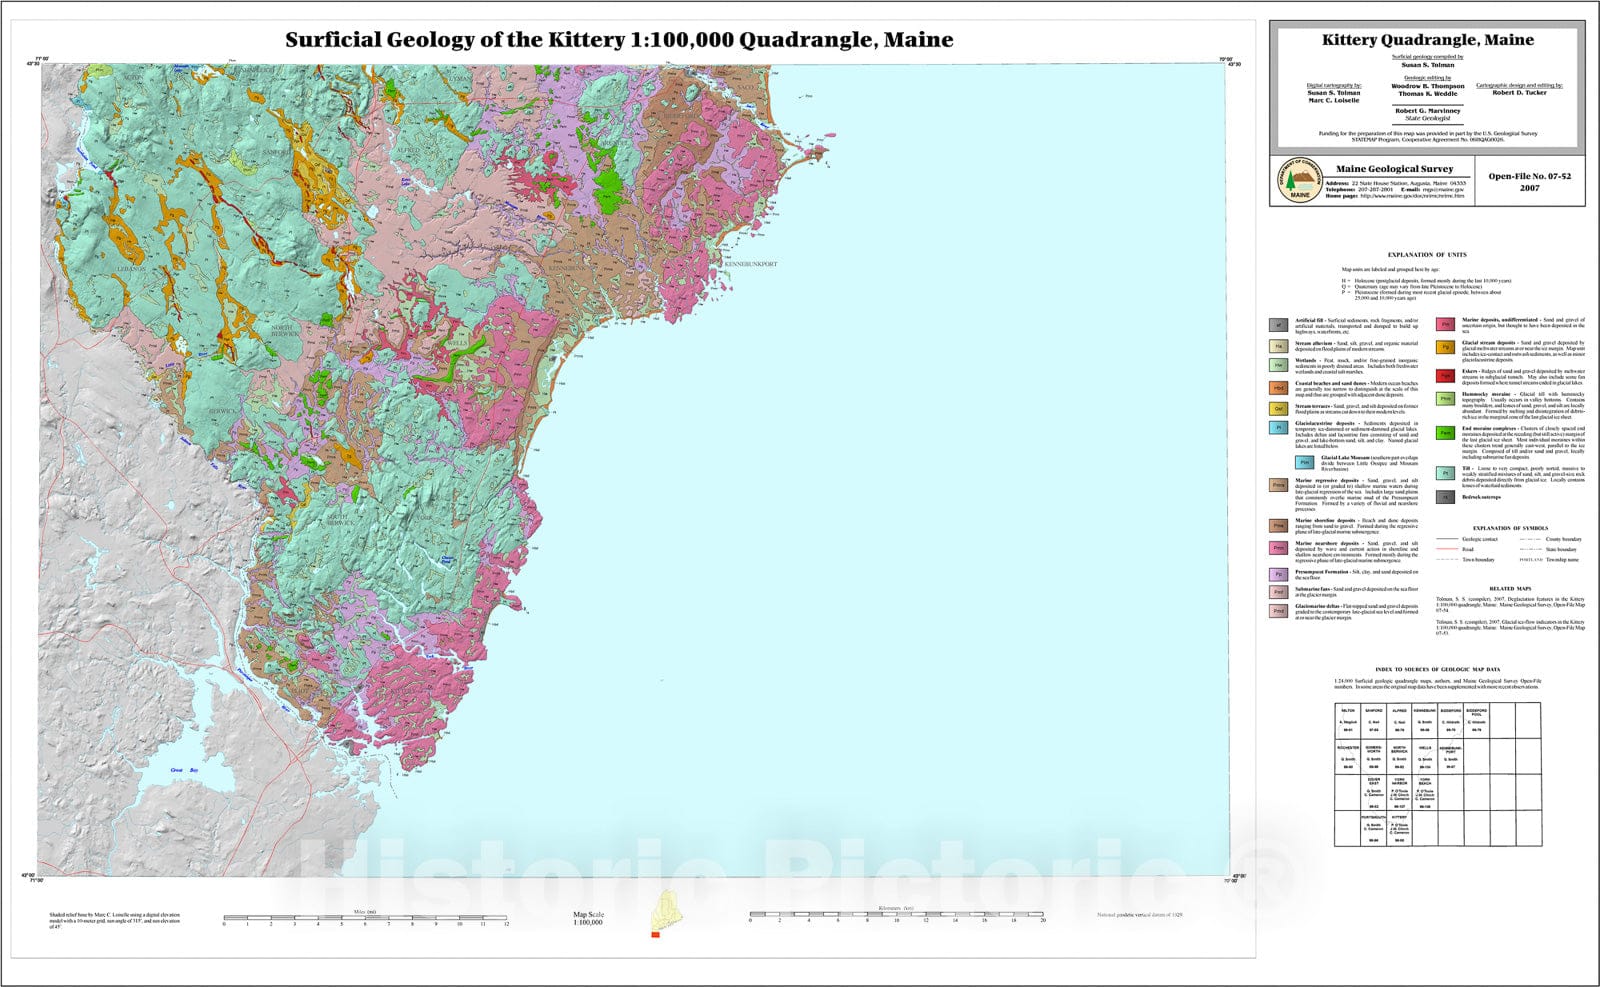Click the Glacial Lake Mousam legend swatch
This screenshot has height=987, width=1600.
[x=1304, y=462]
